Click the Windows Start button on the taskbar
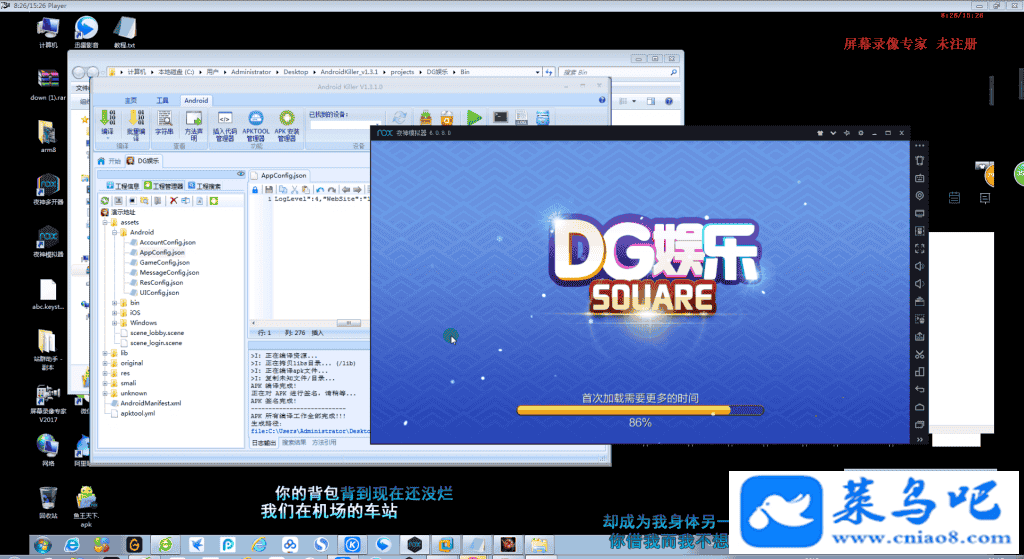 click(43, 546)
